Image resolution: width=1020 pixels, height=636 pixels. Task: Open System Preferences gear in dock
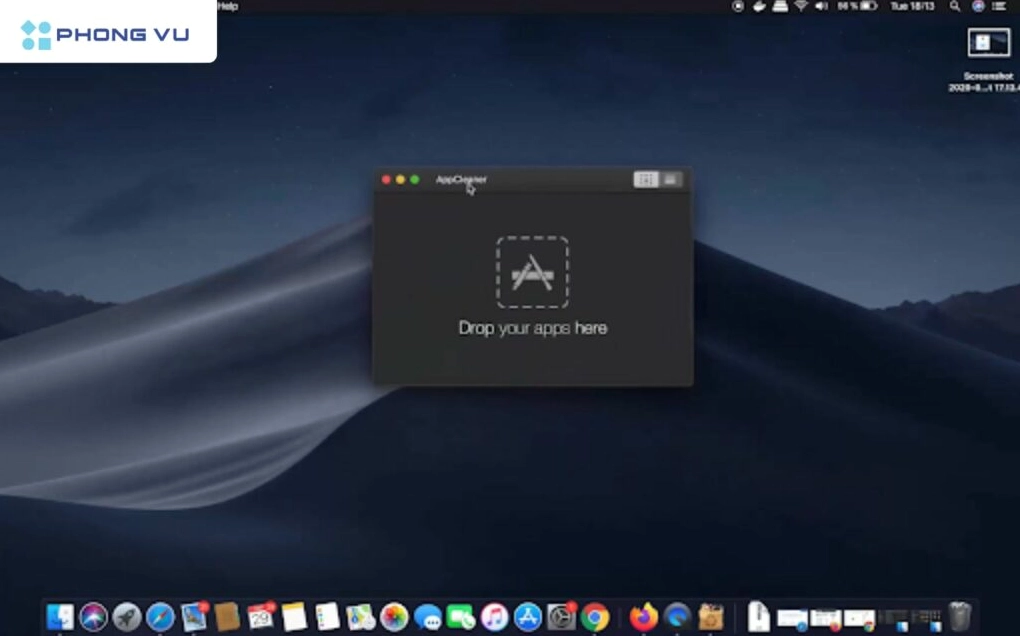(x=561, y=616)
